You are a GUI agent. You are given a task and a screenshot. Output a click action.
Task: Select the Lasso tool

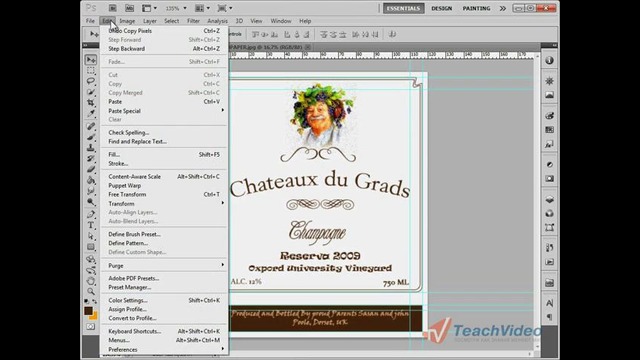point(91,81)
